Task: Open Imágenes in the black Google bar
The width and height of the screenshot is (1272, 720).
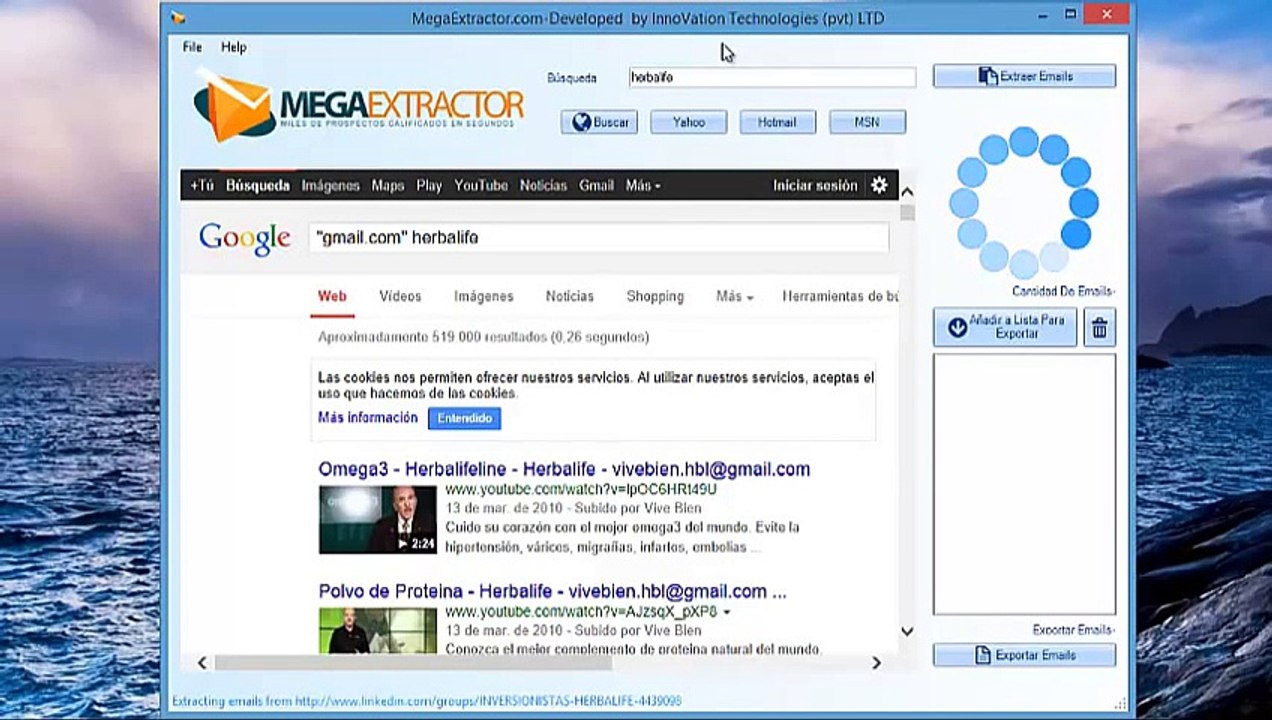Action: pos(331,185)
